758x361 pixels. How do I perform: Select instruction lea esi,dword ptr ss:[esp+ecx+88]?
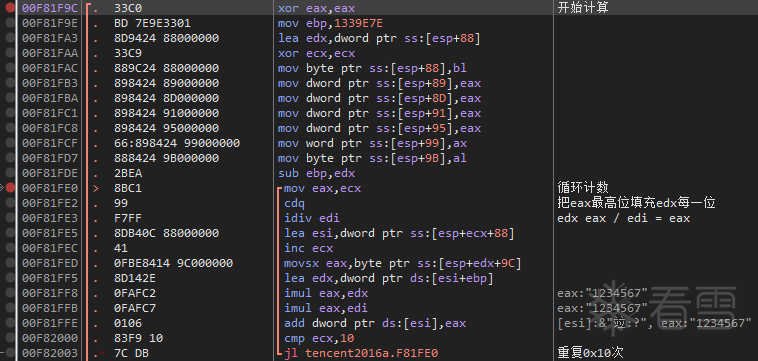coord(399,232)
